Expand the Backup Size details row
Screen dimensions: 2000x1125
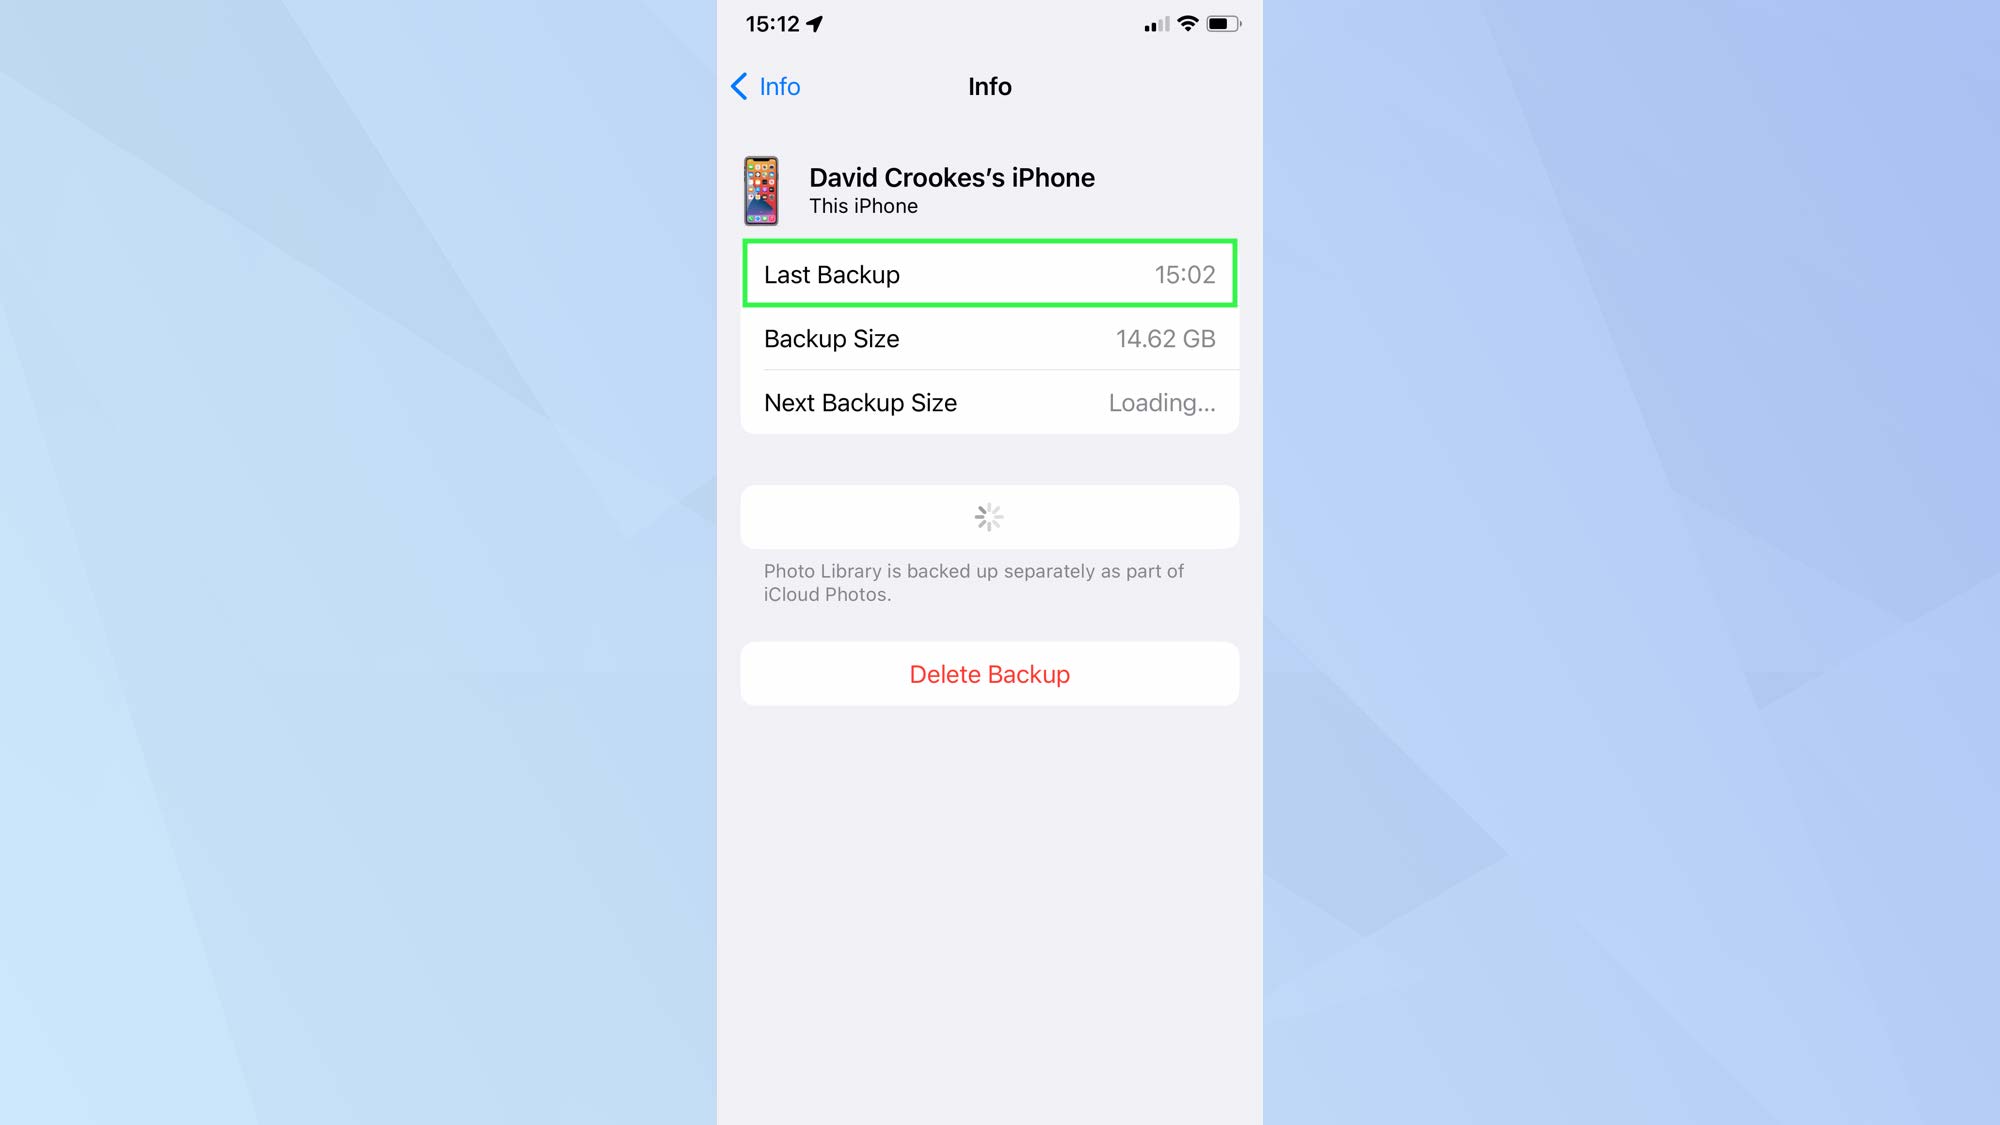989,339
